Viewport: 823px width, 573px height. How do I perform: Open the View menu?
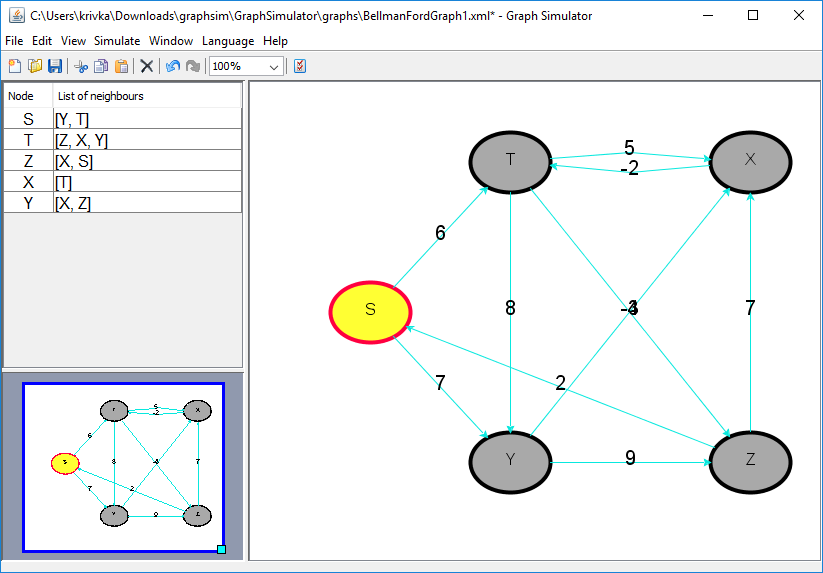pos(73,41)
